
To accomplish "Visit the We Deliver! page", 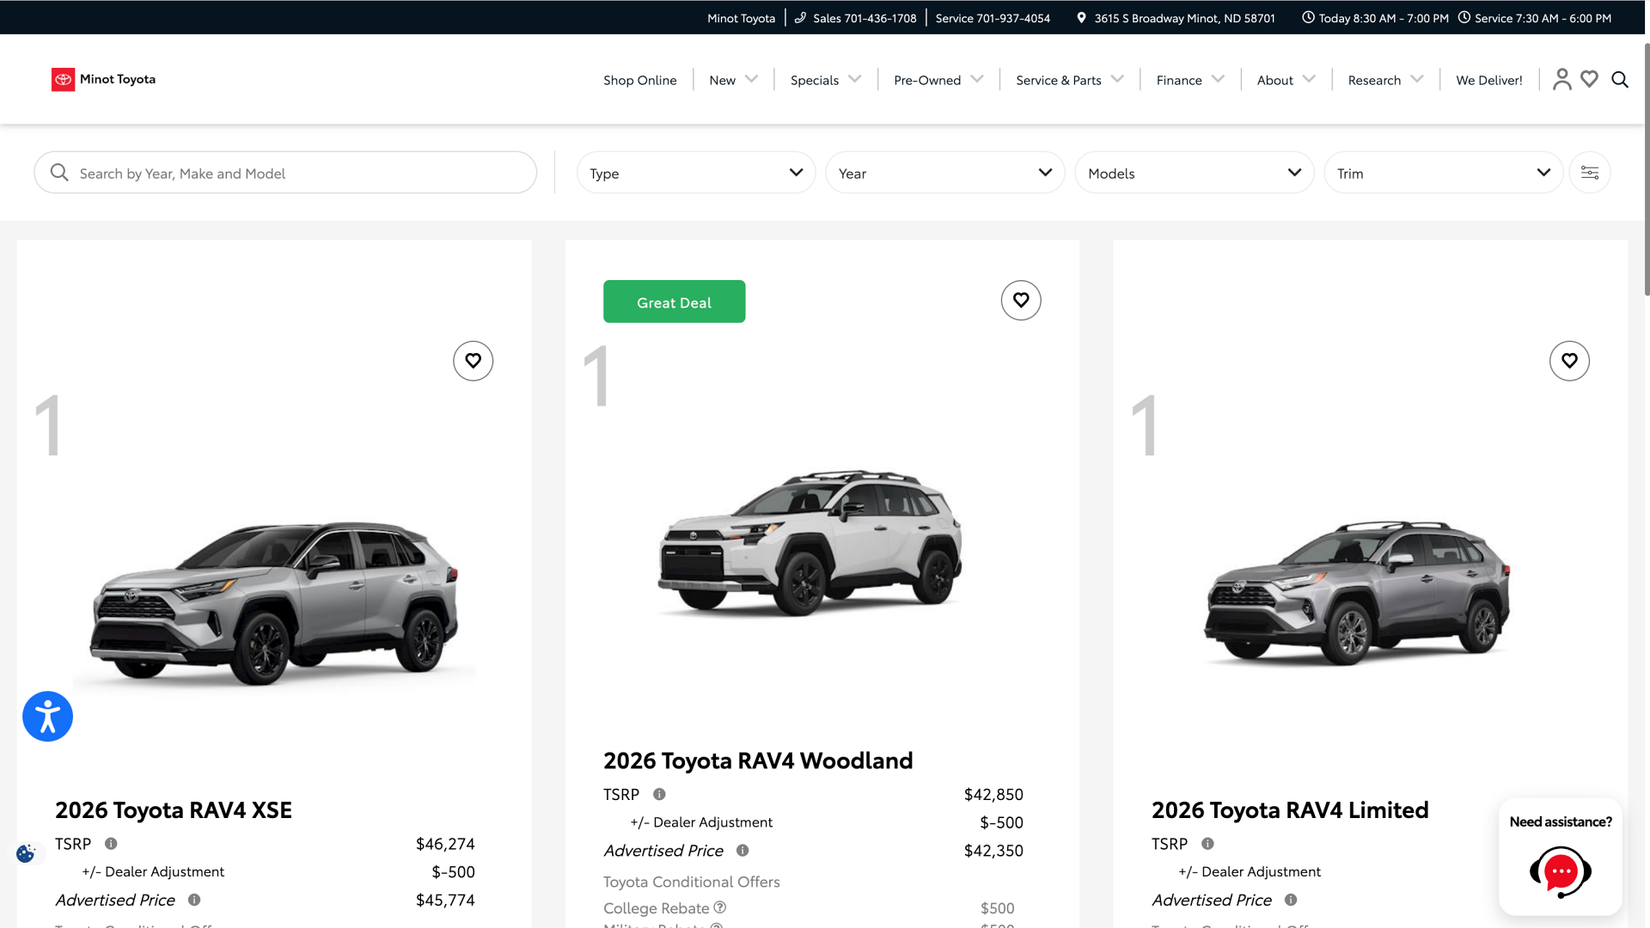I will pyautogui.click(x=1489, y=80).
